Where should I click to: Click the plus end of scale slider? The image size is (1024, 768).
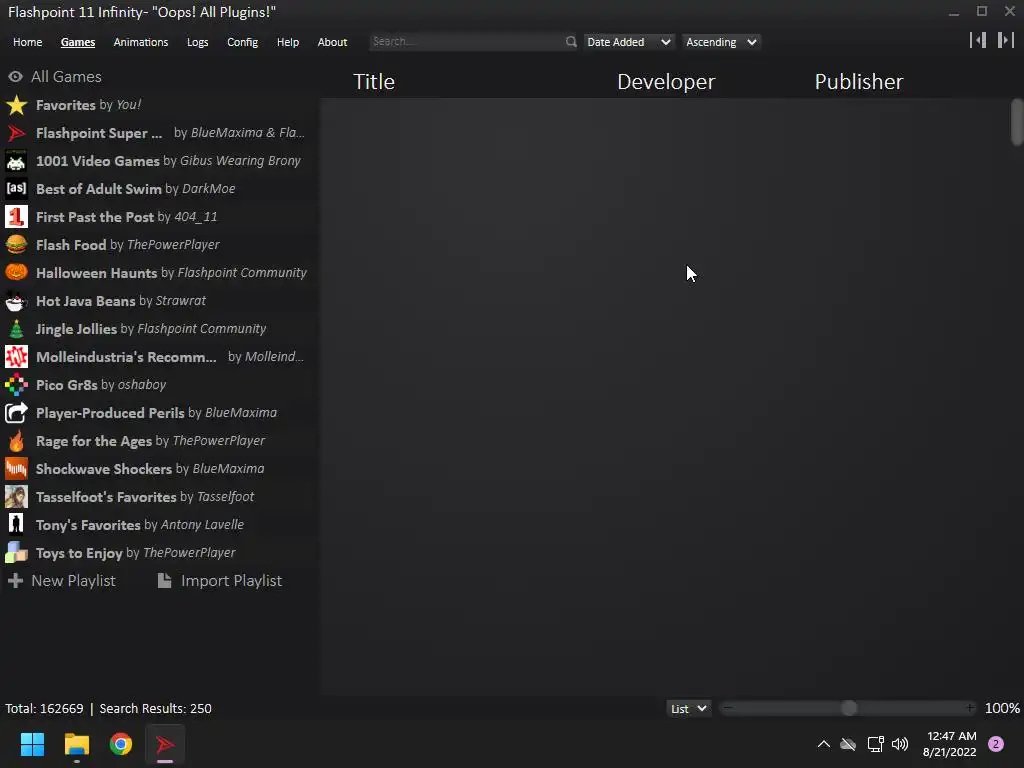(x=970, y=708)
